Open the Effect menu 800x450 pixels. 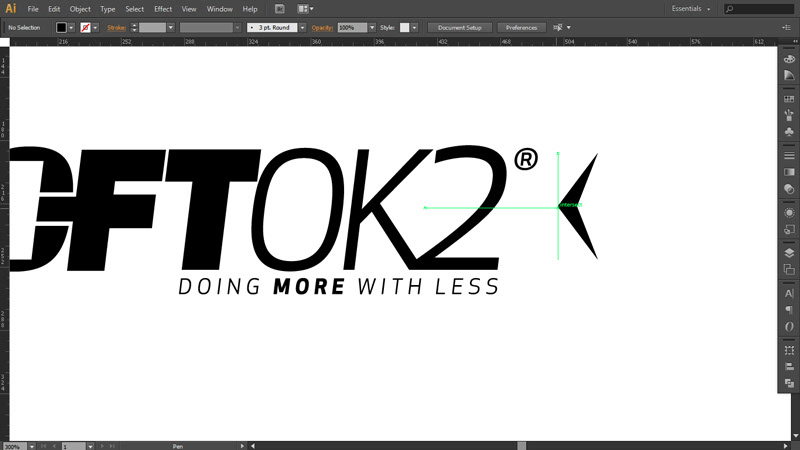[163, 8]
